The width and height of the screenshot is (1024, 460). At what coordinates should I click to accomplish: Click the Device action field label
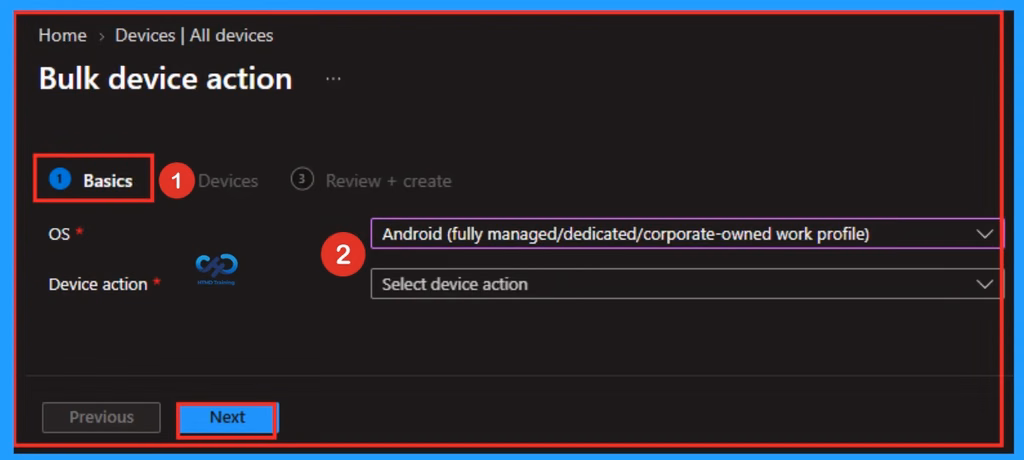coord(98,284)
